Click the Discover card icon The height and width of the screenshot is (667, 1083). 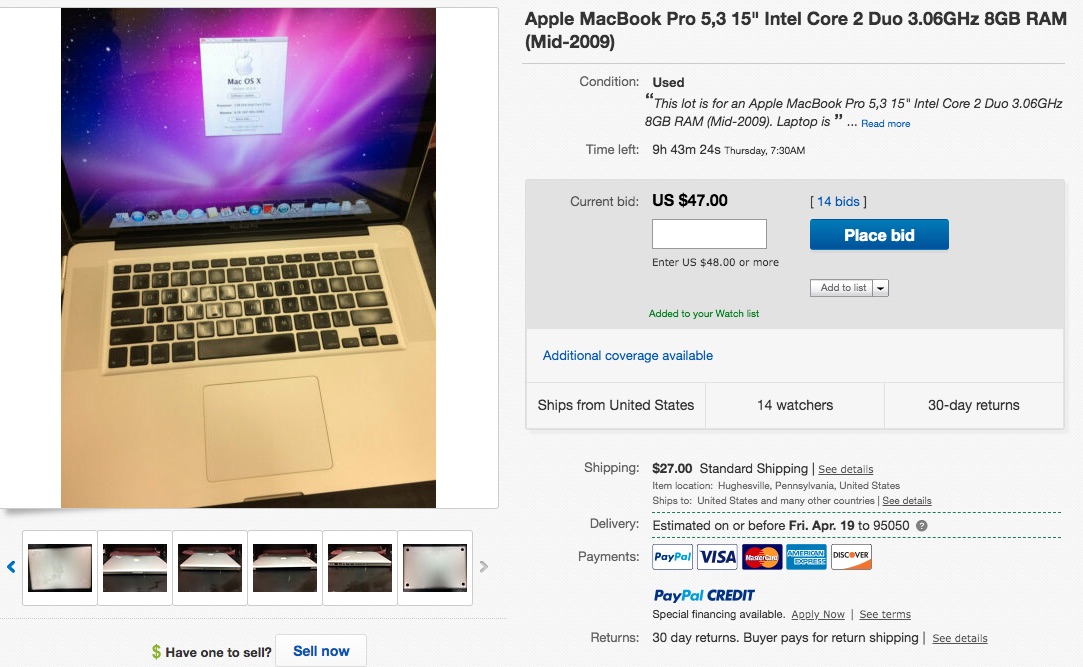pyautogui.click(x=851, y=557)
